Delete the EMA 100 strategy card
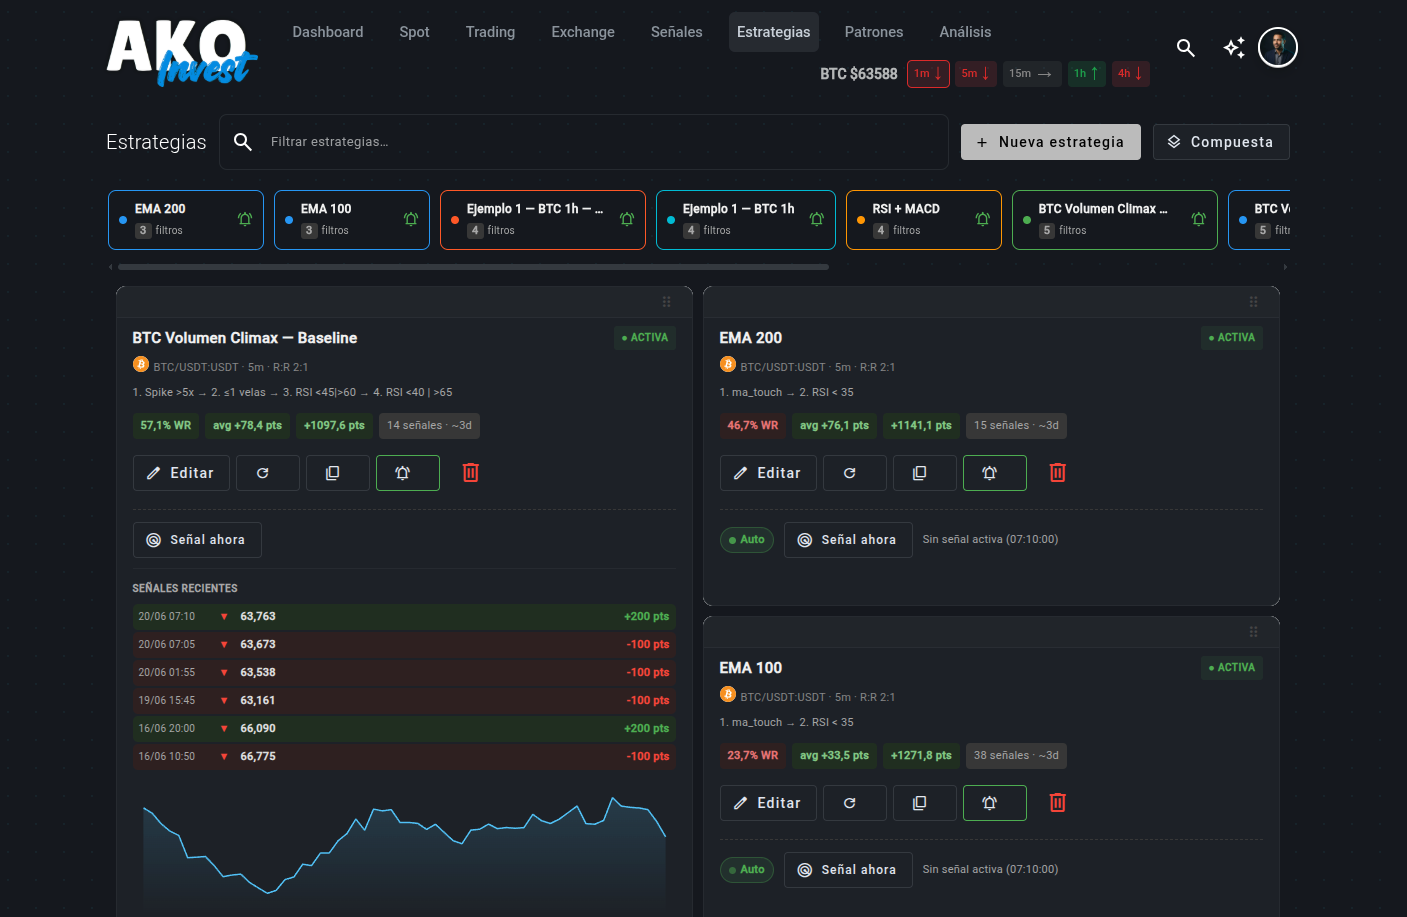The width and height of the screenshot is (1407, 917). pos(1058,803)
